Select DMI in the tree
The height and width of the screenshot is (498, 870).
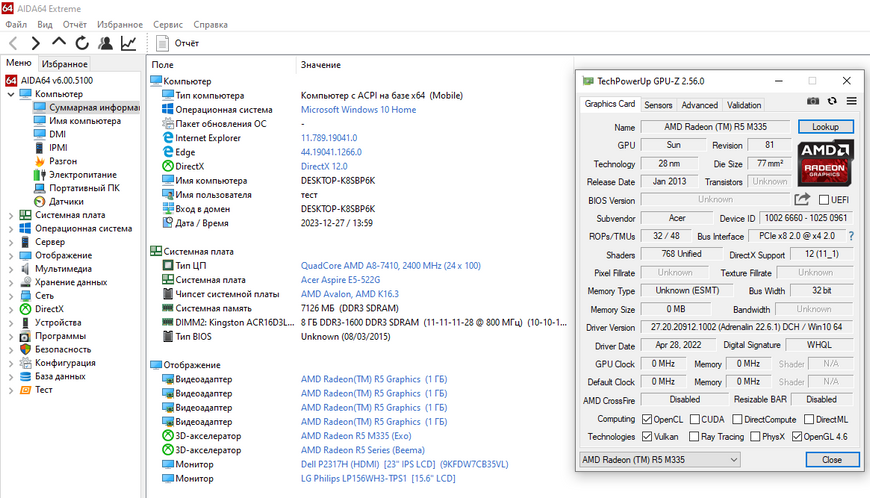[x=50, y=134]
